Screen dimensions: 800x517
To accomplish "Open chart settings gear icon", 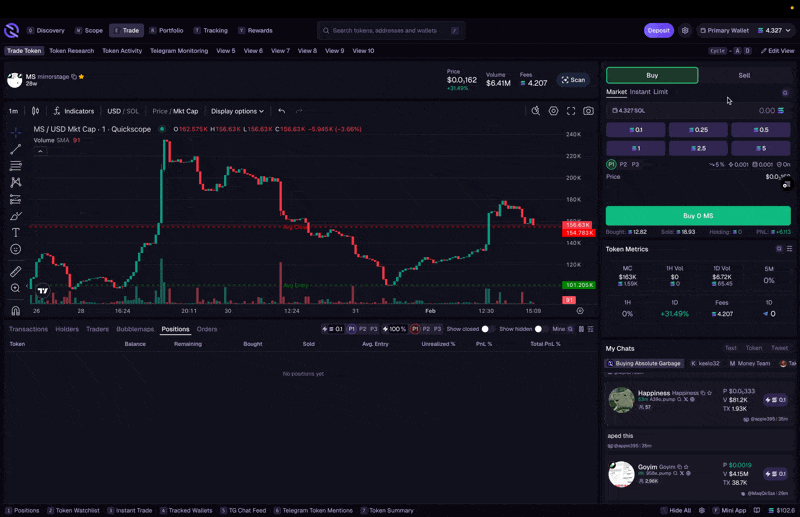I will click(x=554, y=111).
